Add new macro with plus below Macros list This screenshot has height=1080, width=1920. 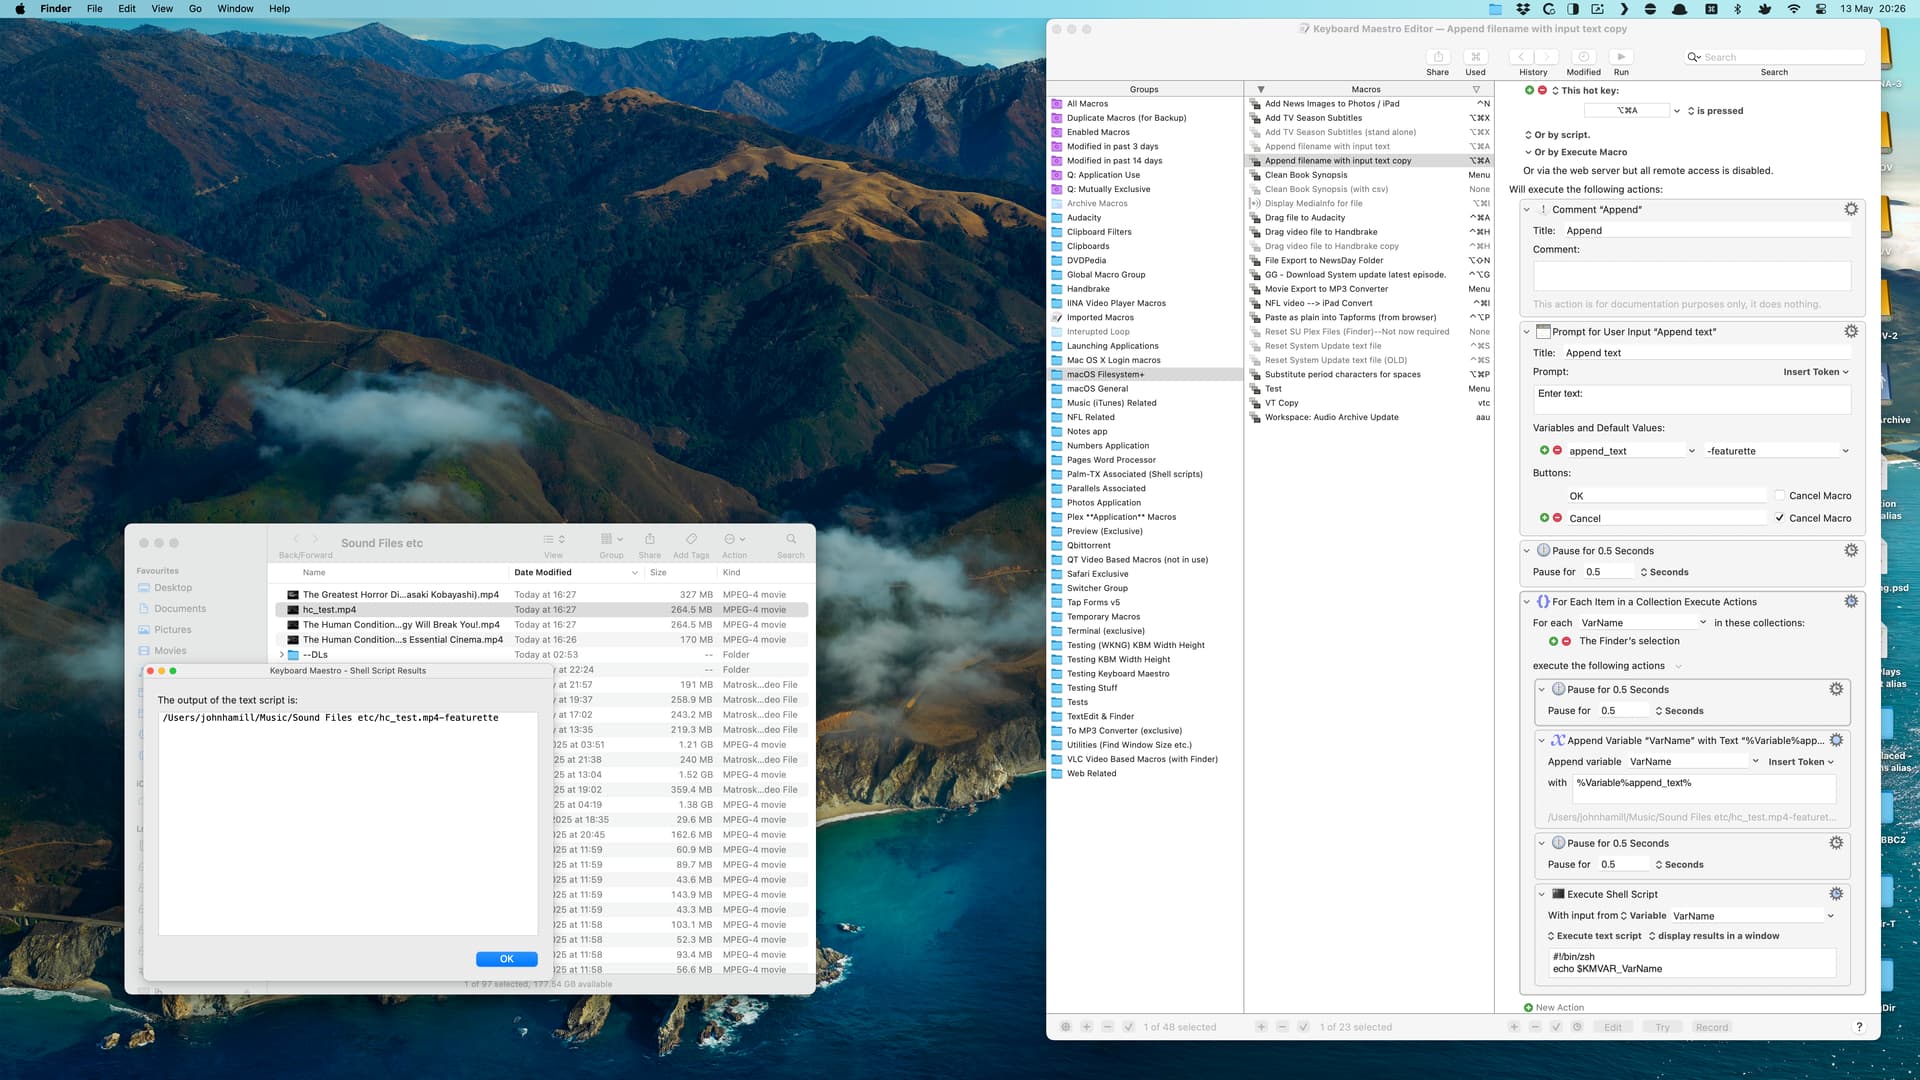point(1261,1027)
